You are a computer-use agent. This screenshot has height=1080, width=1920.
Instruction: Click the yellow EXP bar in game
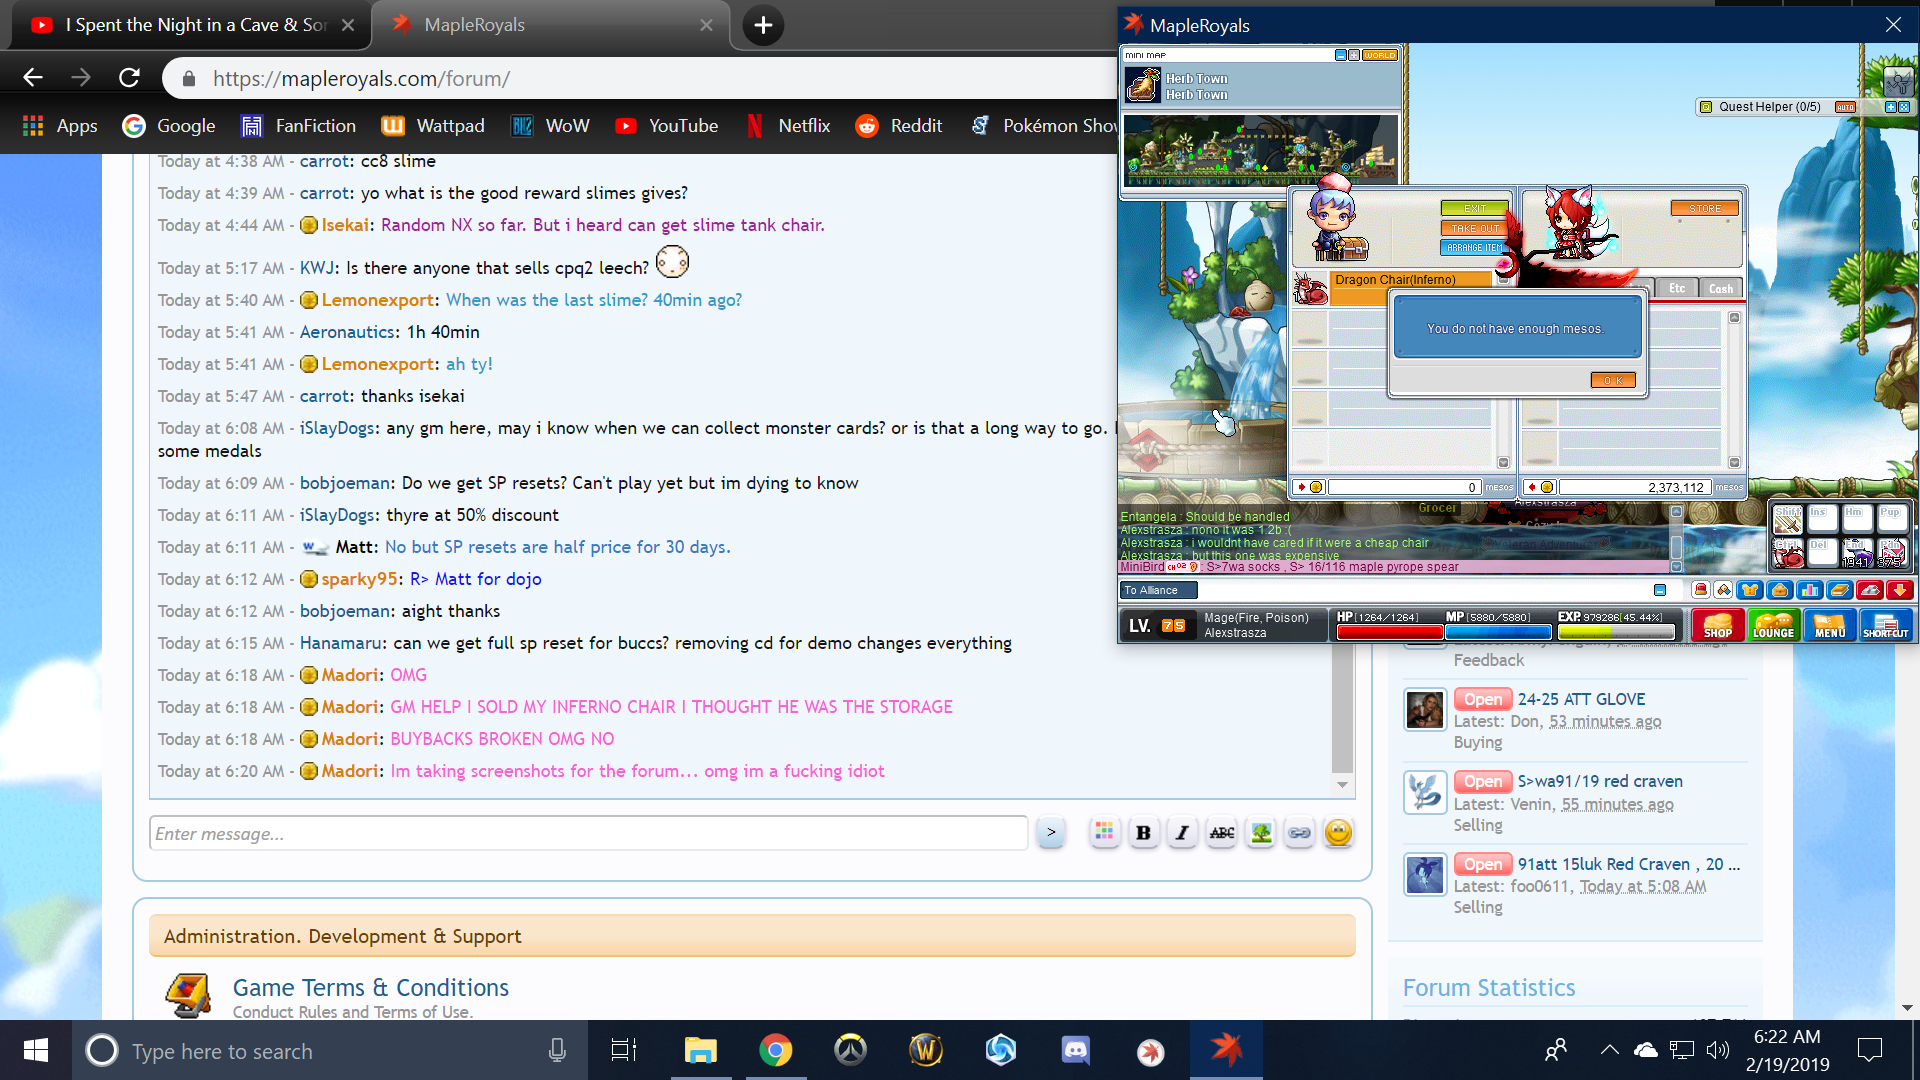pos(1616,632)
